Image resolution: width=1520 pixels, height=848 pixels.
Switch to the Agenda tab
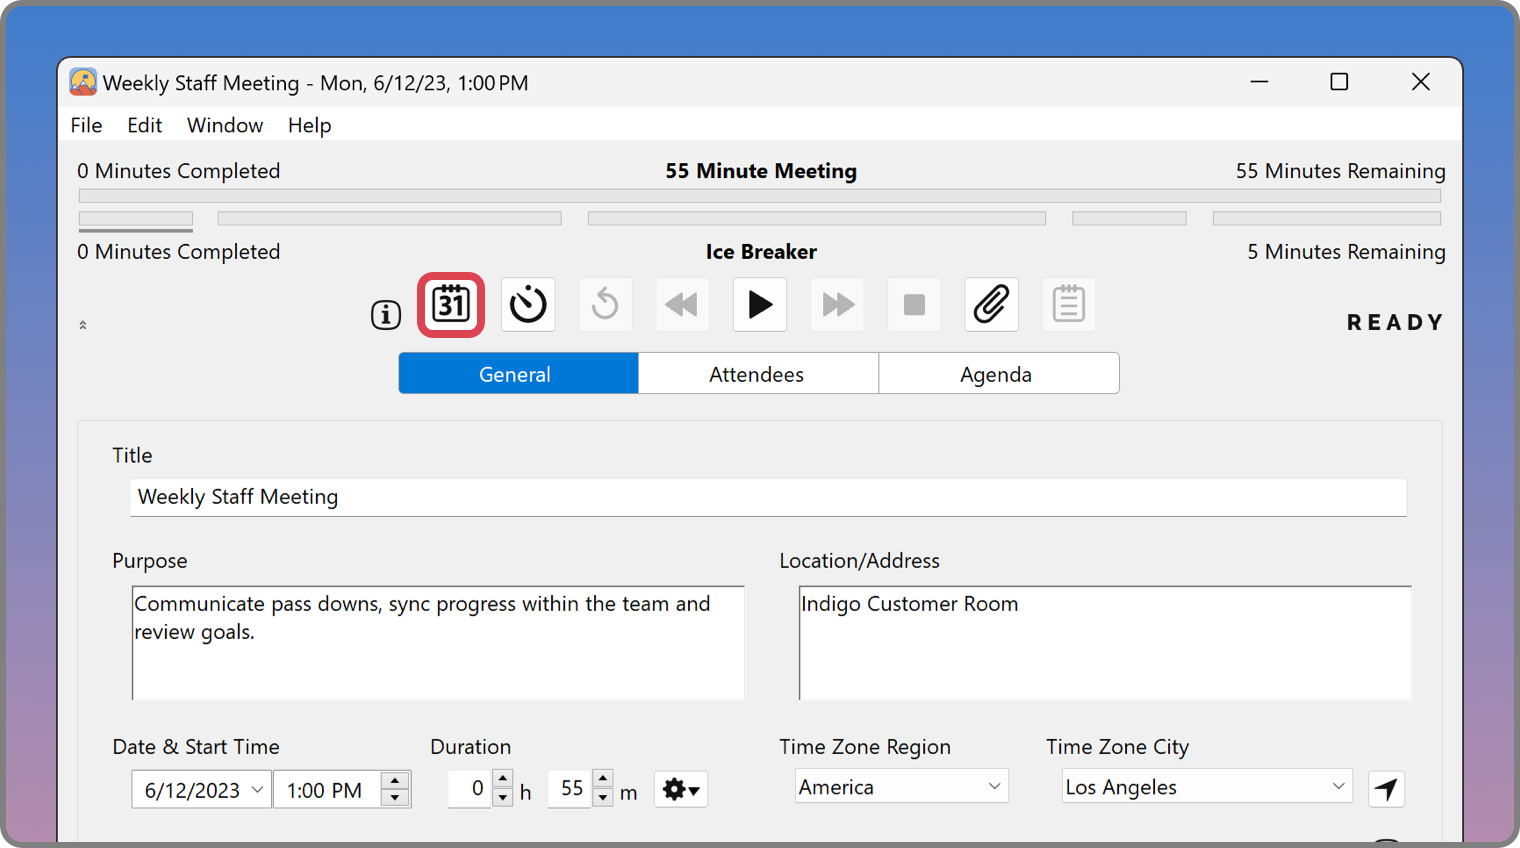pyautogui.click(x=996, y=374)
